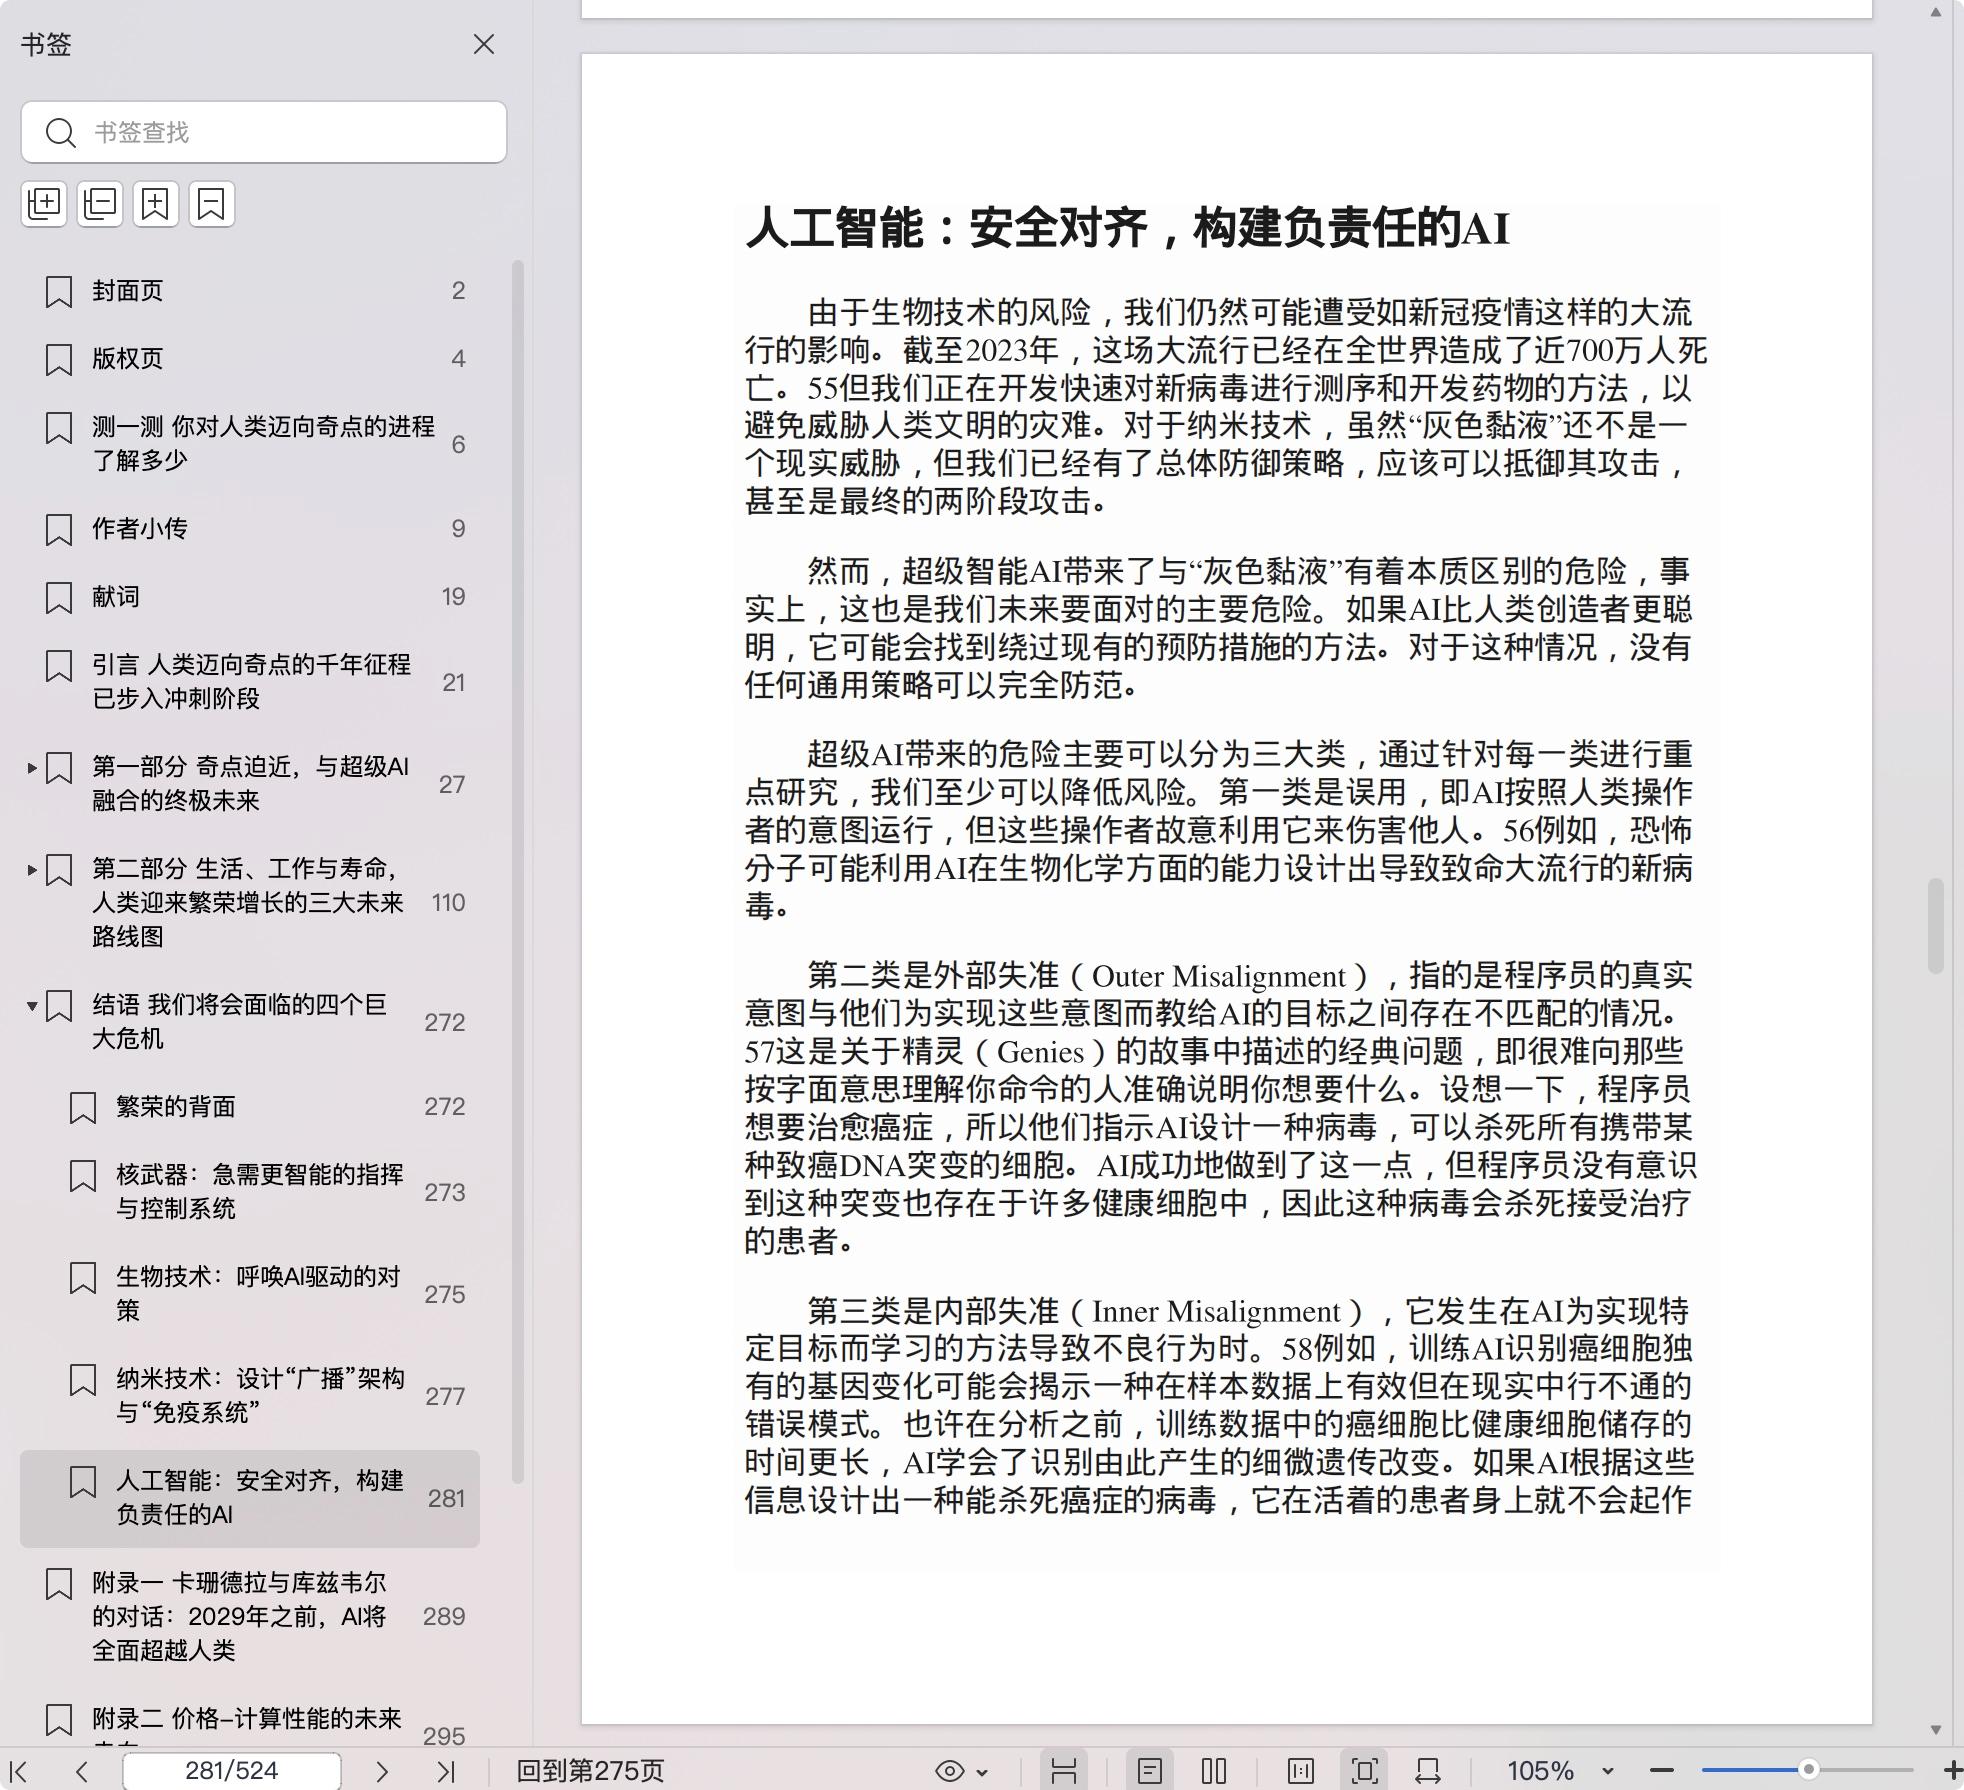Click 回到第275页 link
This screenshot has height=1790, width=1964.
click(x=590, y=1771)
